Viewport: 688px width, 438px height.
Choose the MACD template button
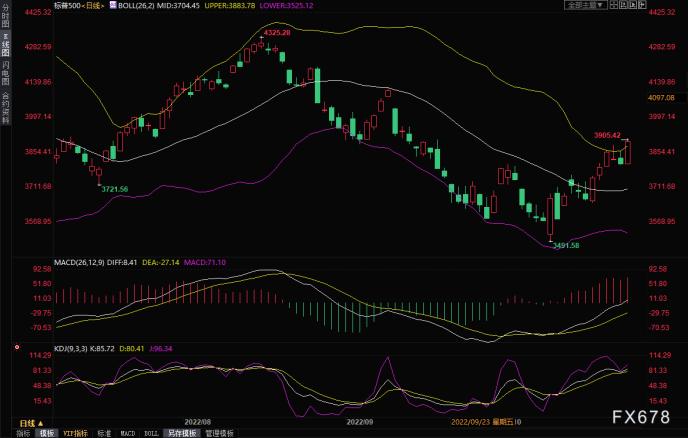click(128, 433)
